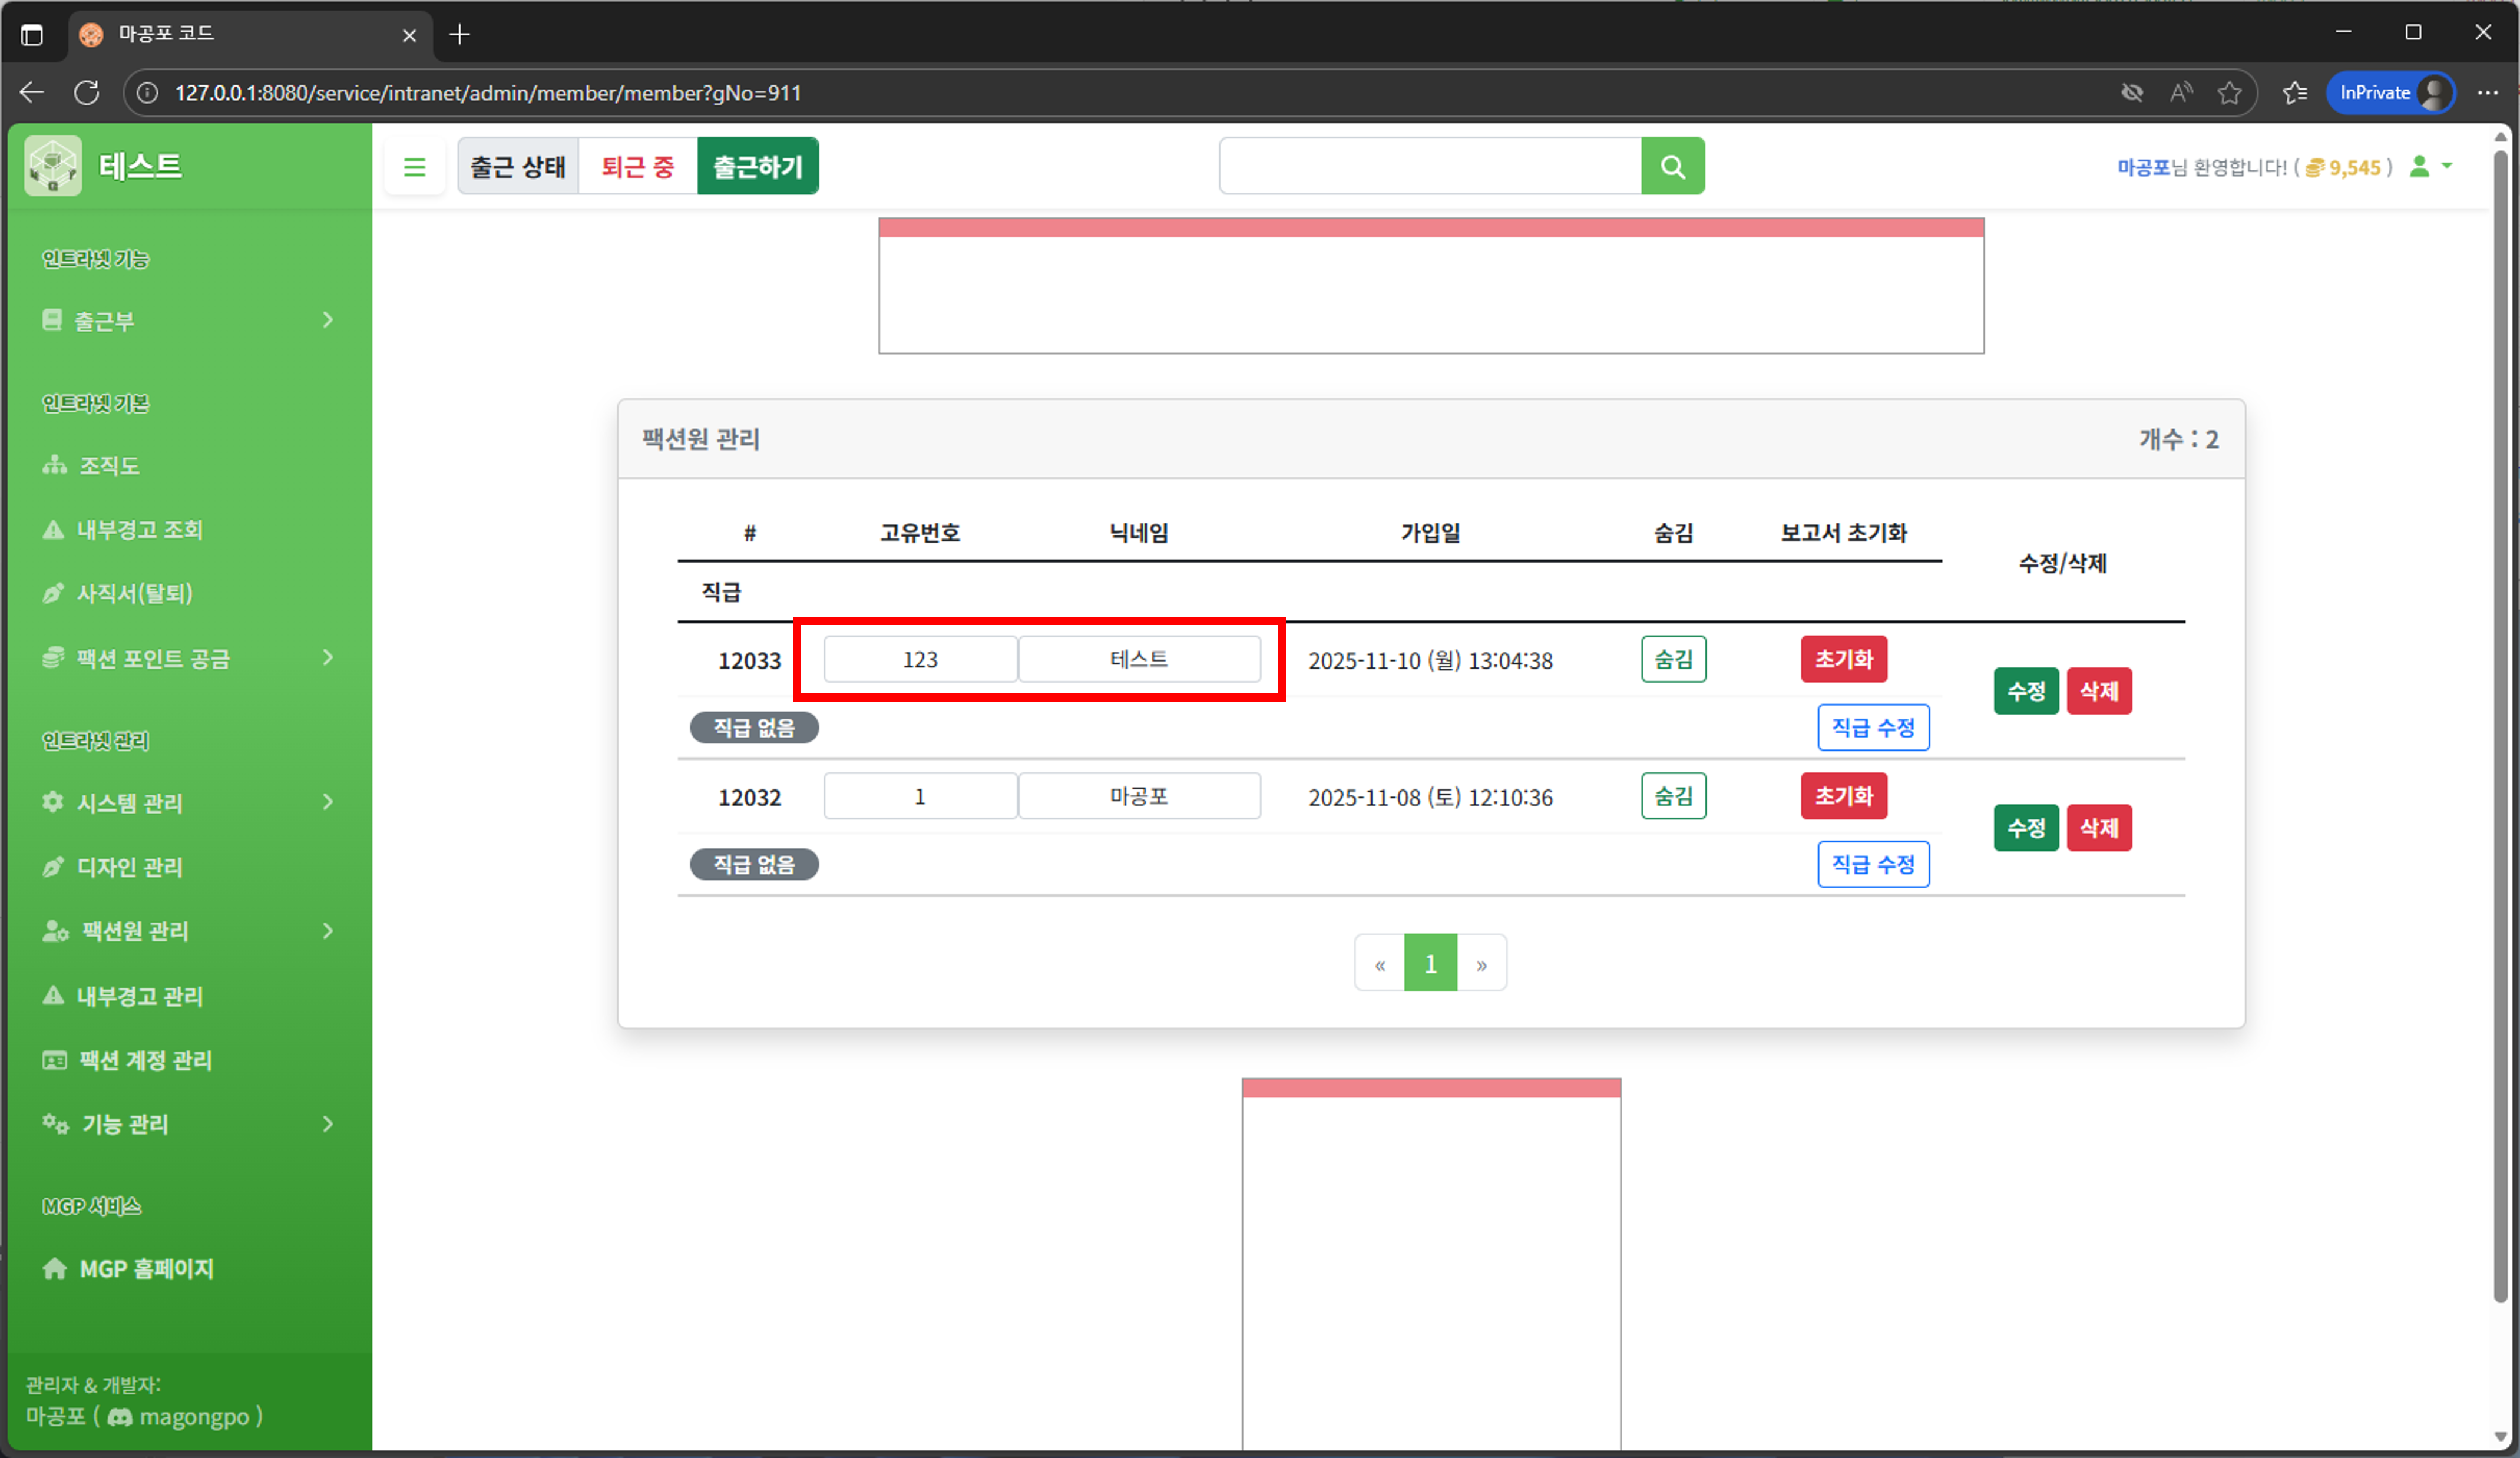
Task: Click the top search input field
Action: (1429, 166)
